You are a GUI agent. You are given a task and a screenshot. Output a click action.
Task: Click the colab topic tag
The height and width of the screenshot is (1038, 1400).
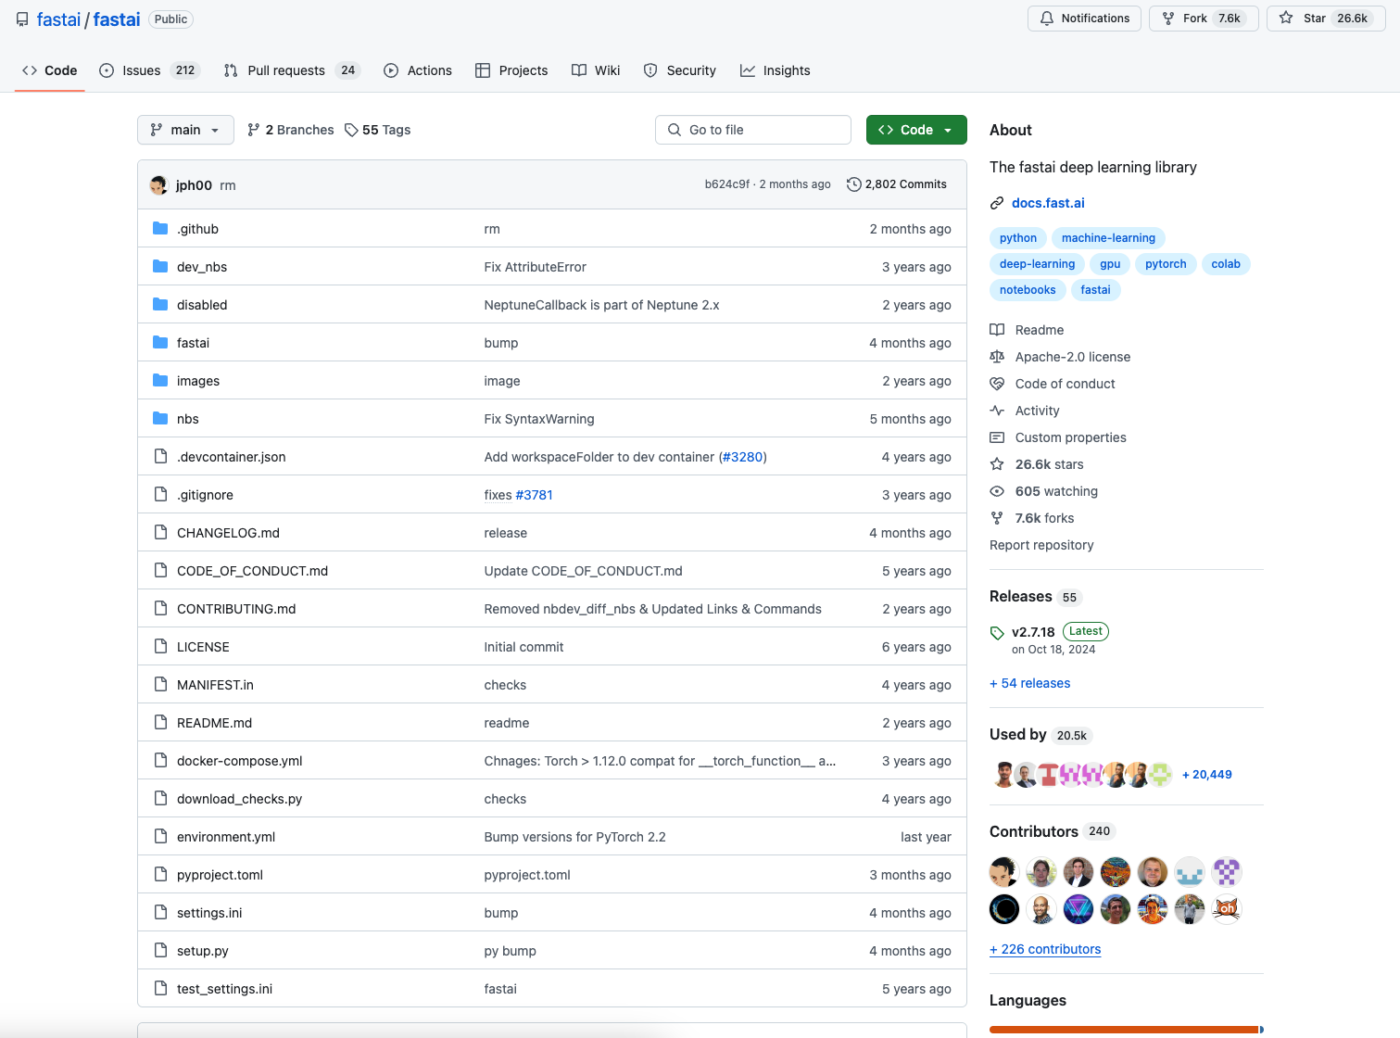1226,264
